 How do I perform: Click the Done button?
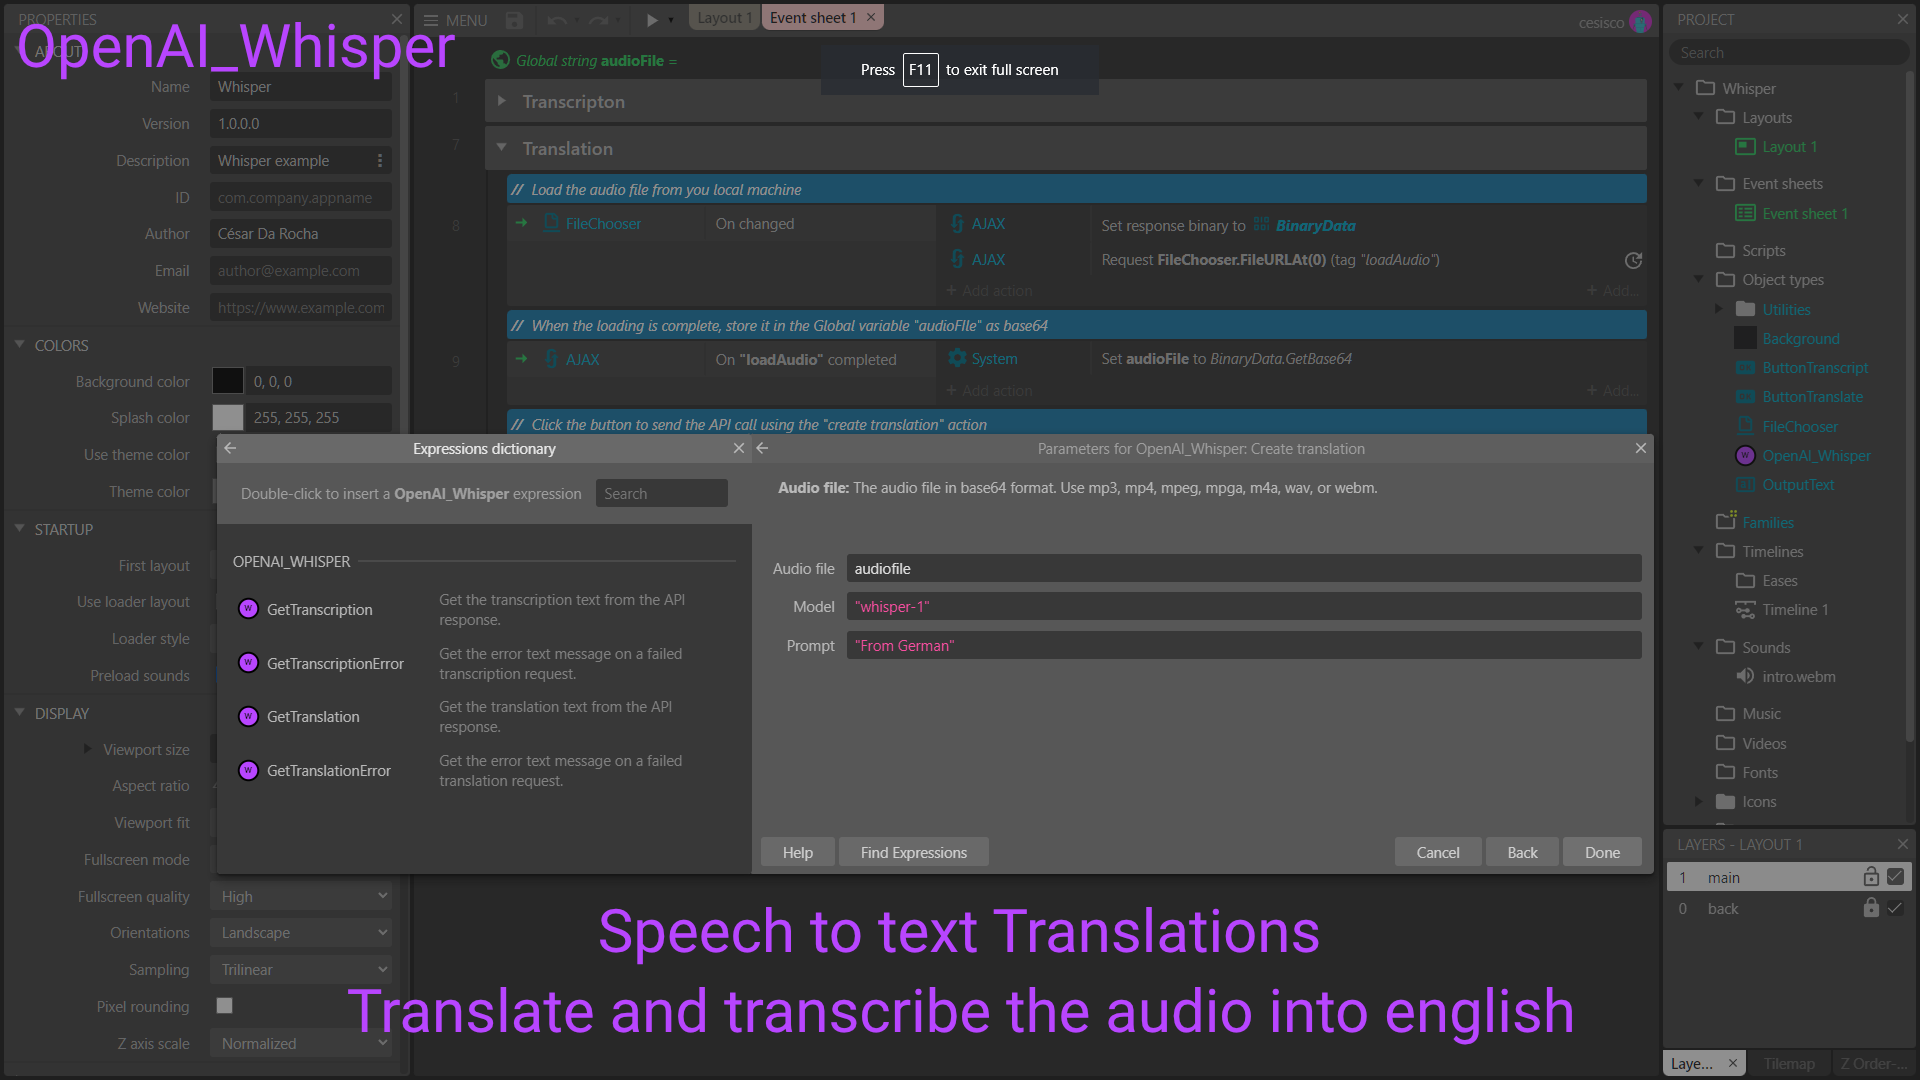pos(1601,852)
